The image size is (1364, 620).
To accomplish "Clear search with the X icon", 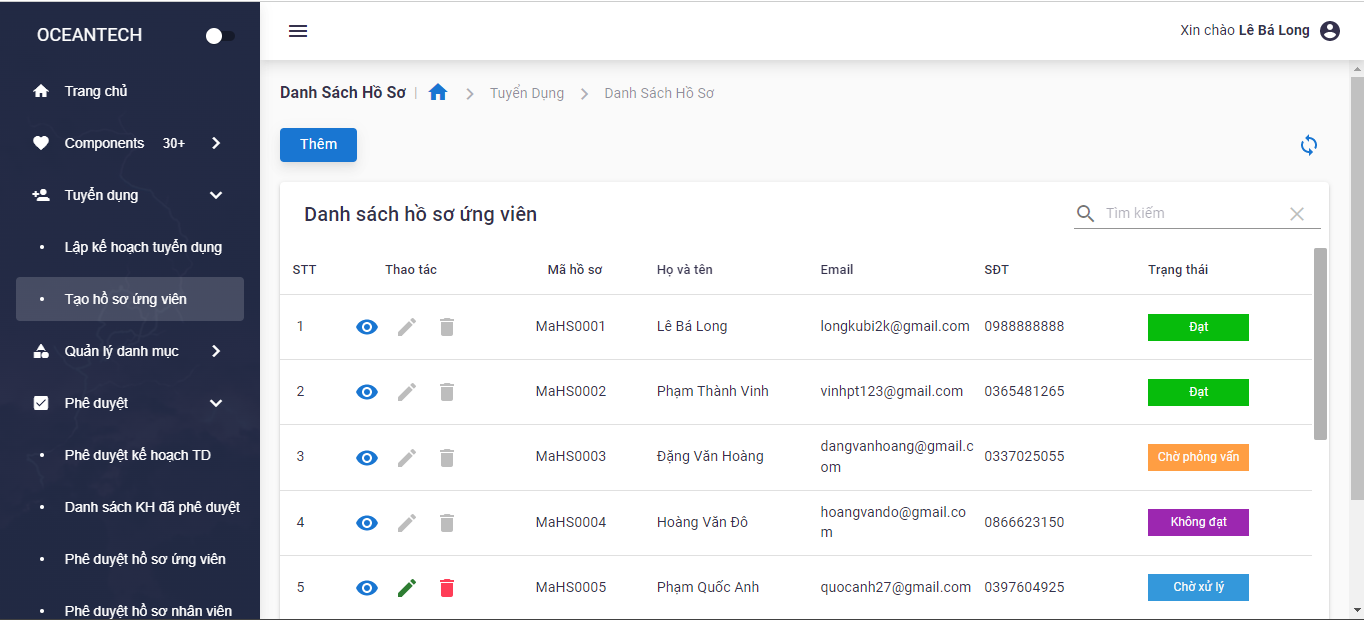I will [1297, 214].
